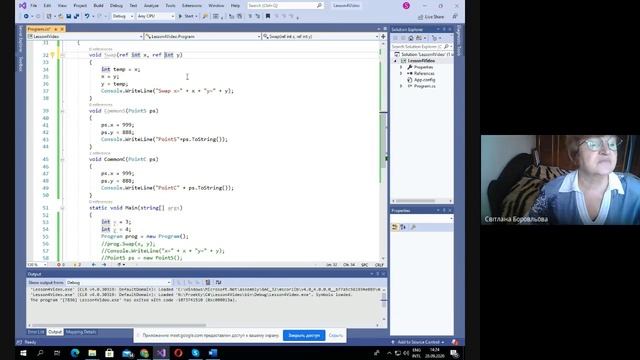Viewport: 640px width, 360px height.
Task: Open the editor zoom percentage dropdown
Action: point(37,264)
